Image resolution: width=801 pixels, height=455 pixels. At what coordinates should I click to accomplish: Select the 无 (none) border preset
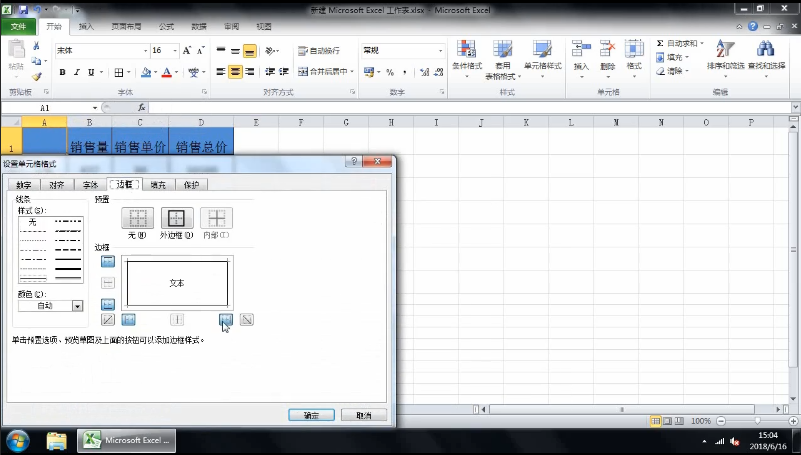click(137, 219)
